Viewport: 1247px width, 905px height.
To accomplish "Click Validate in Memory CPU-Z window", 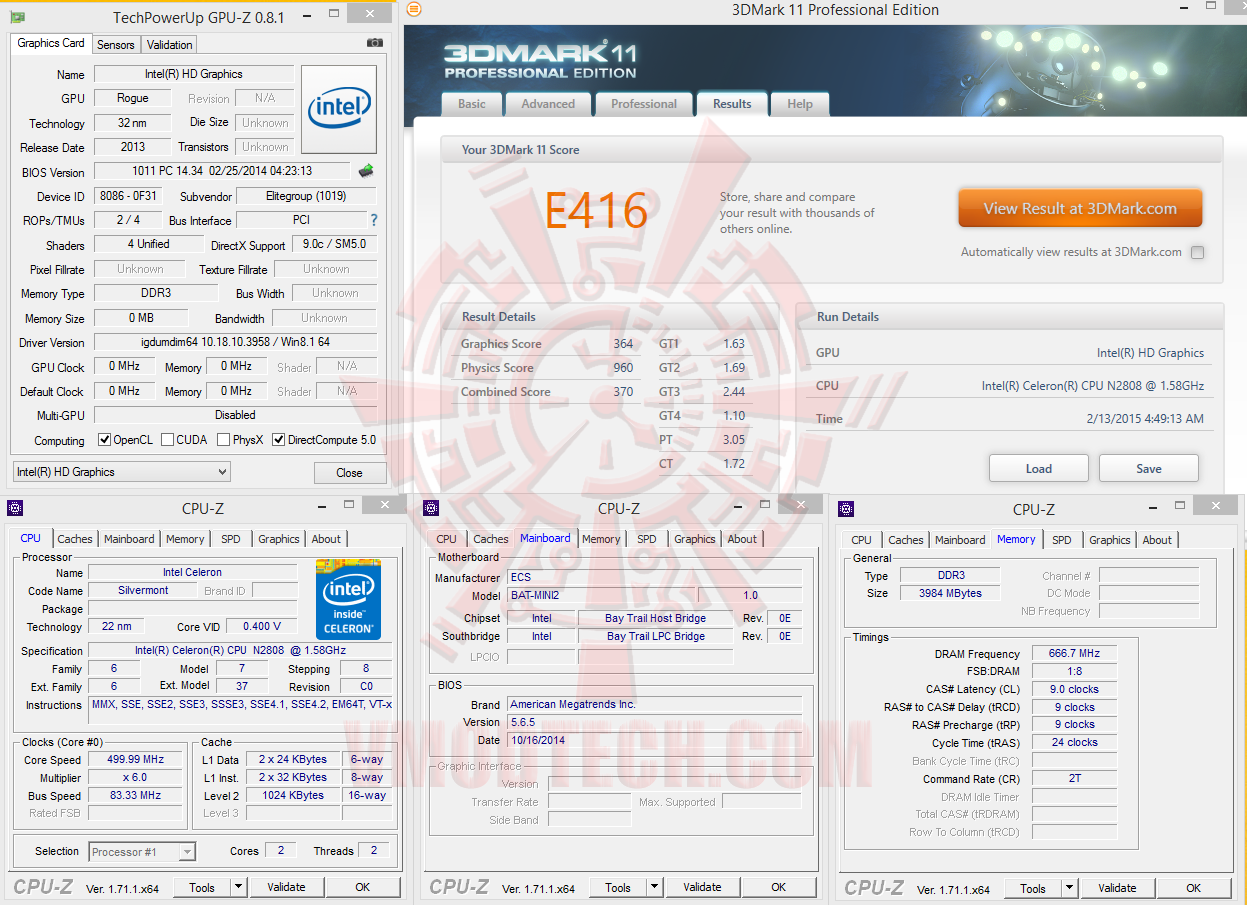I will pos(1117,888).
